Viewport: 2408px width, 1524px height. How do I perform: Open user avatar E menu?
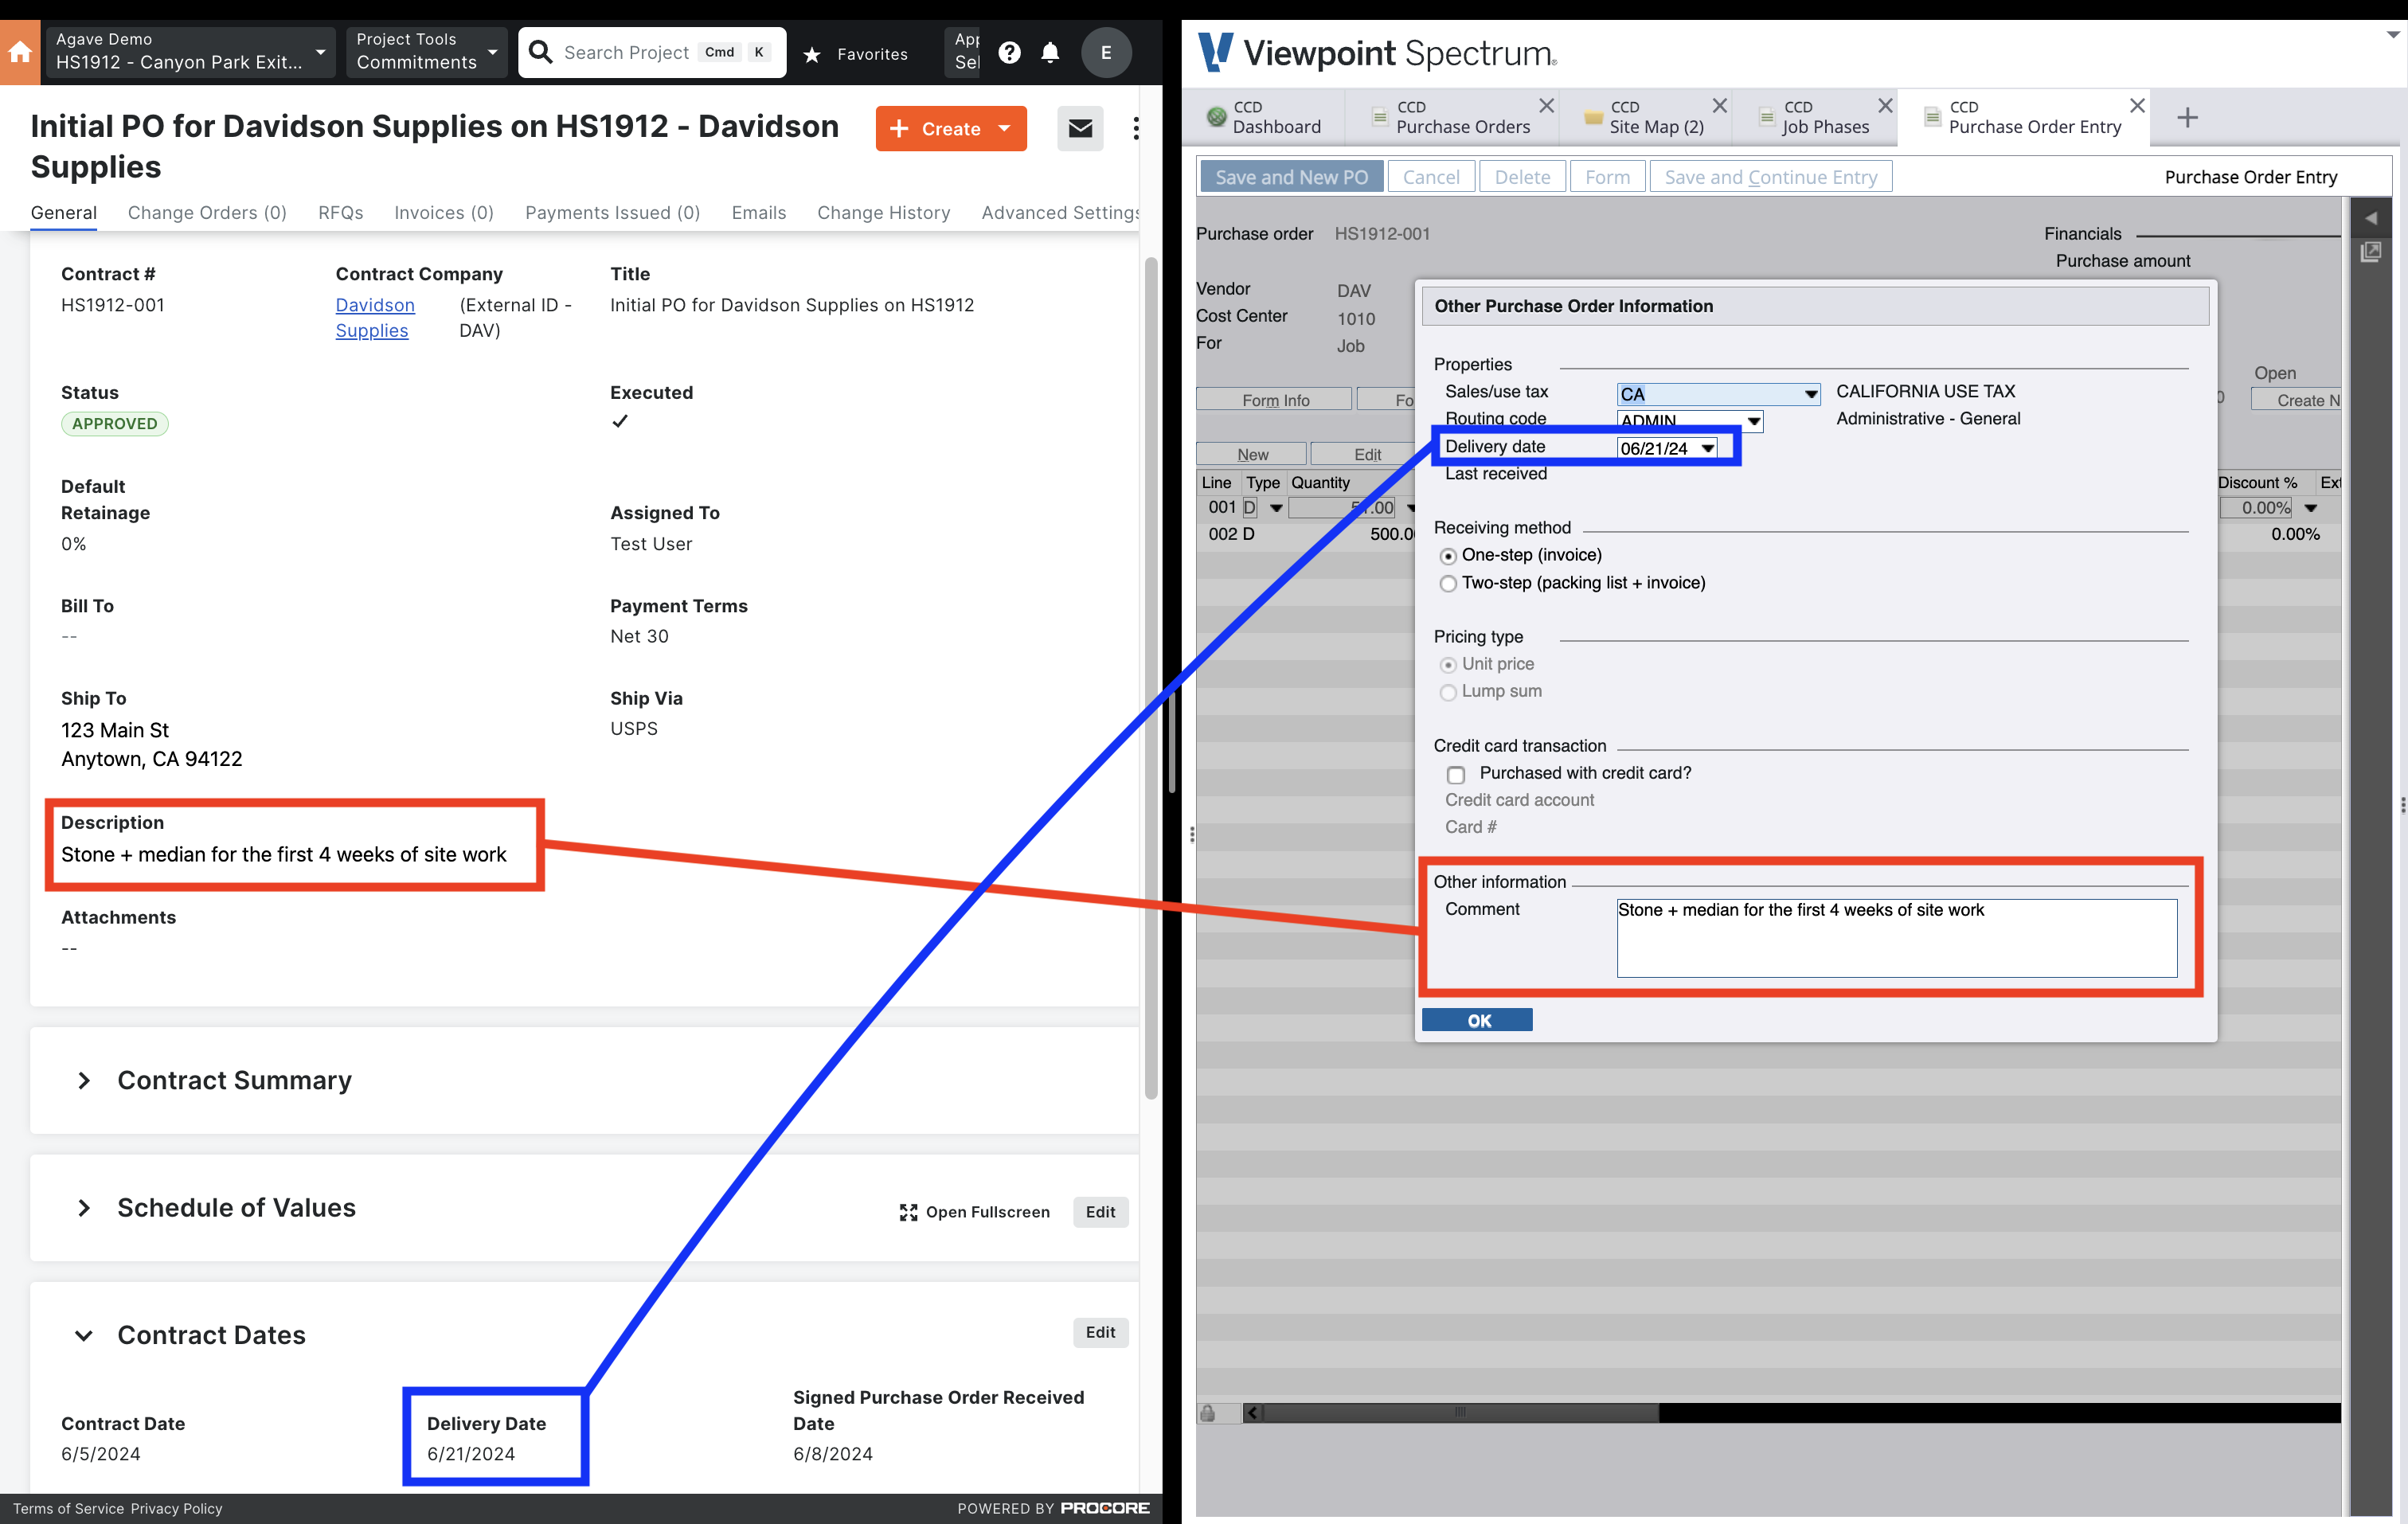coord(1105,52)
